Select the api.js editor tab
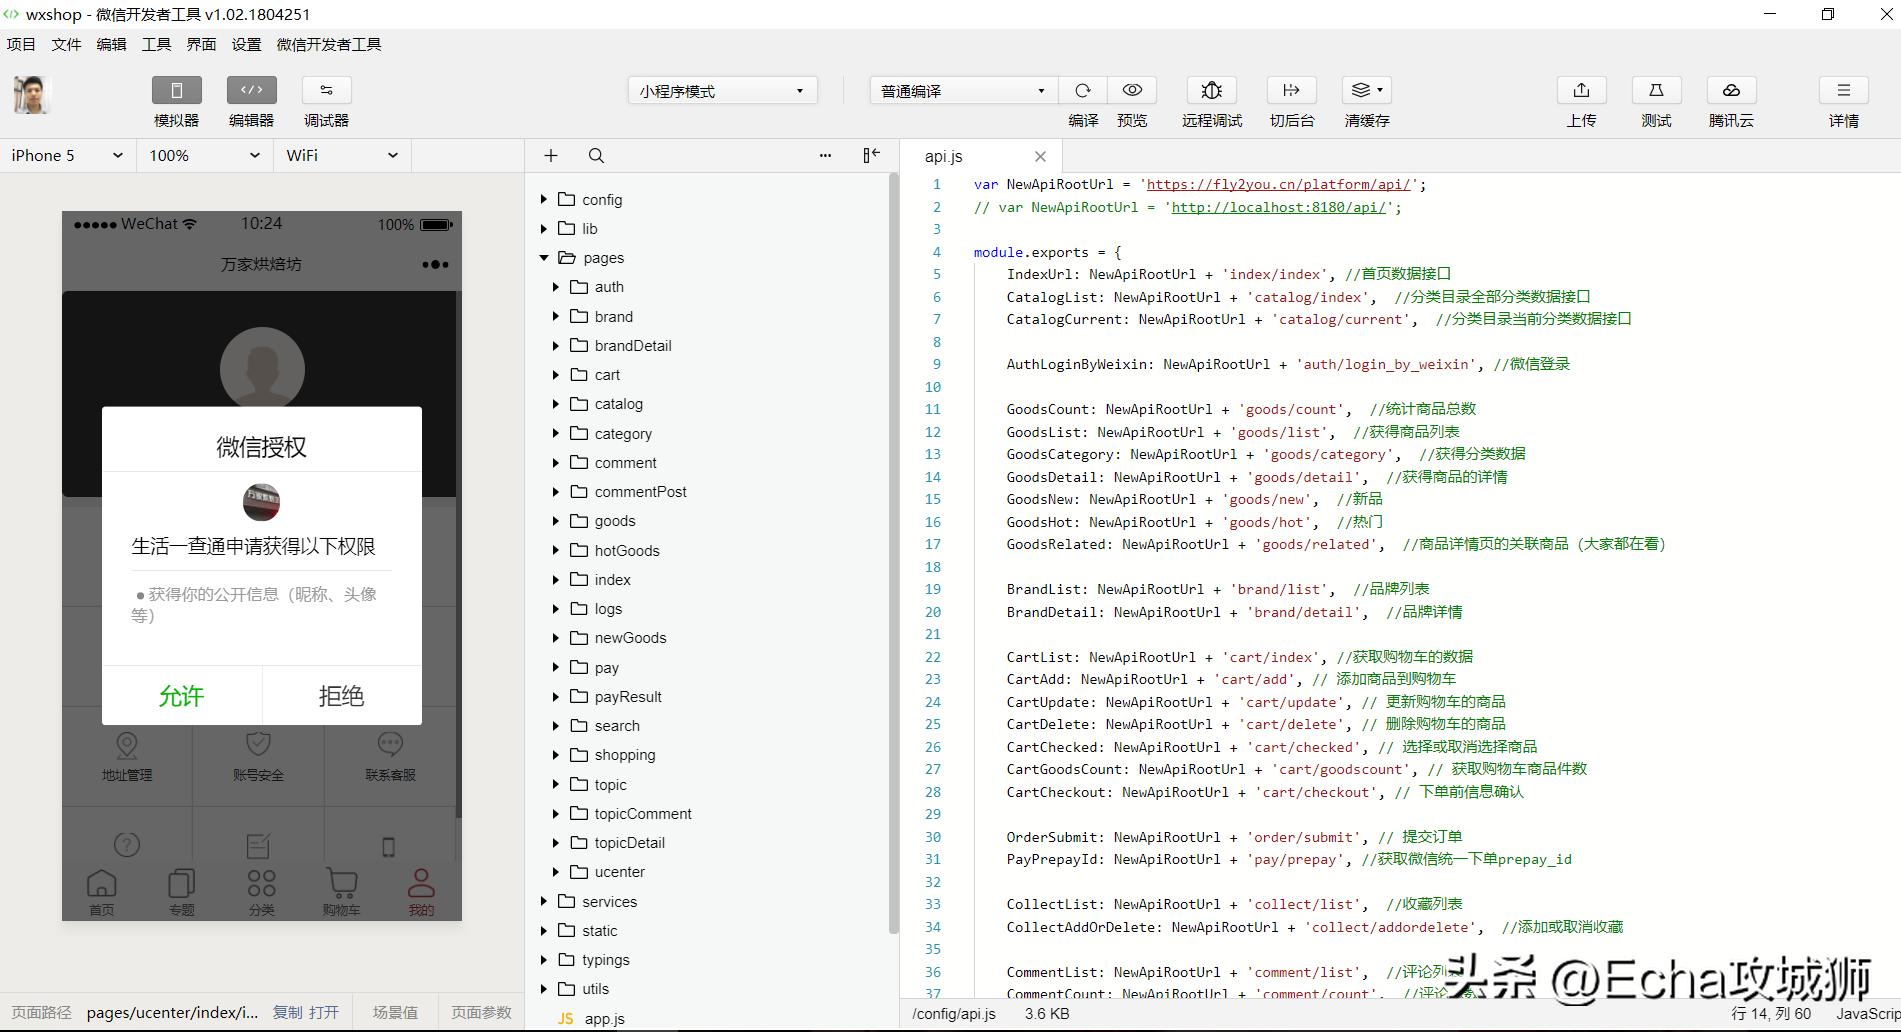This screenshot has height=1032, width=1901. [x=943, y=156]
